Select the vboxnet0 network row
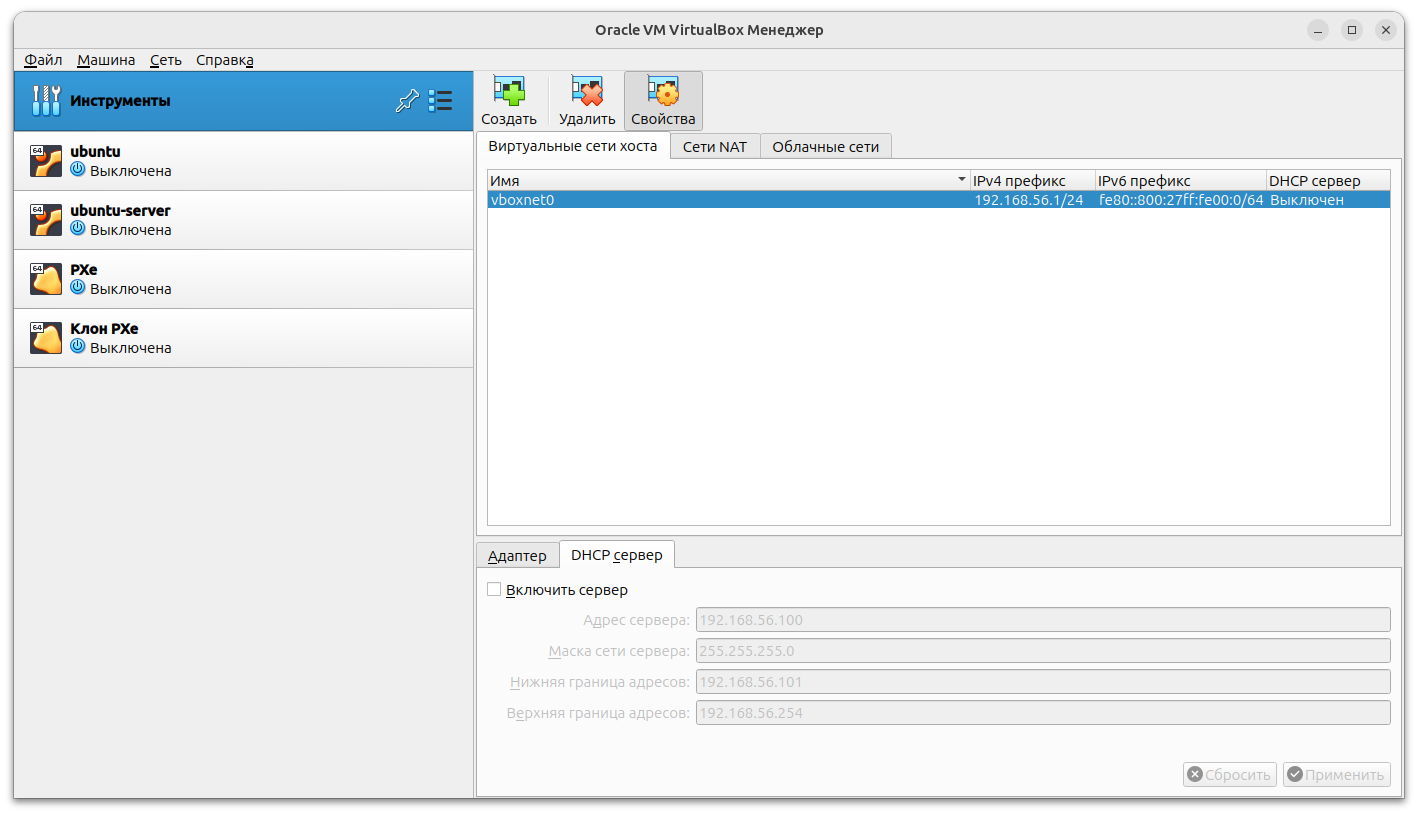Viewport: 1418px width, 815px height. point(939,200)
